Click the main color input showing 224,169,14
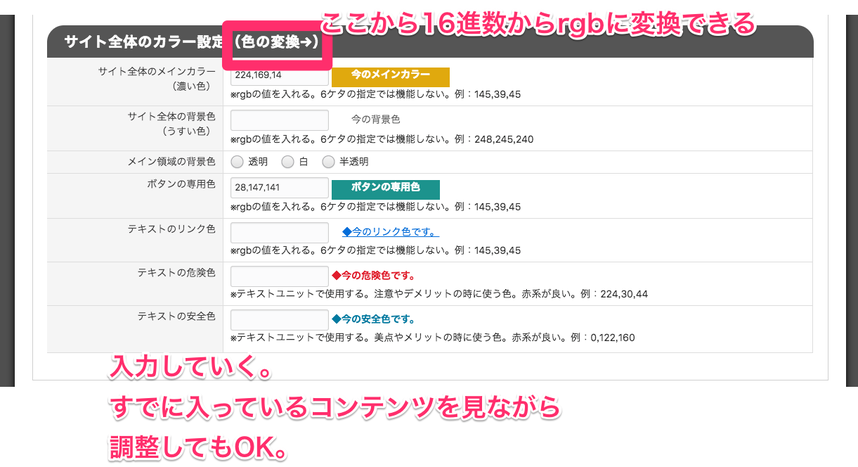The width and height of the screenshot is (858, 467). (279, 75)
